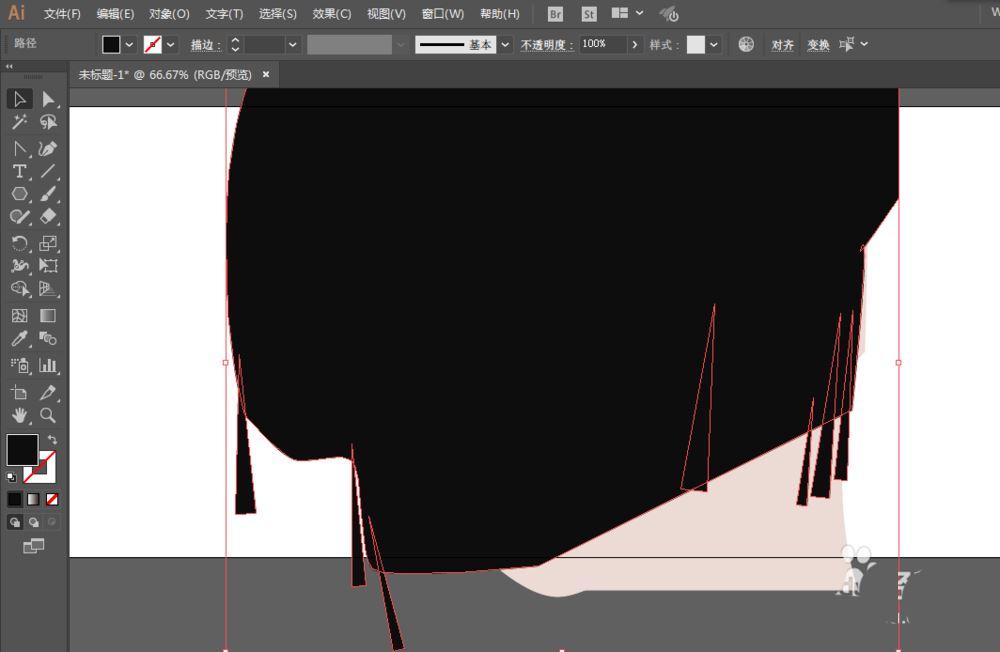Image resolution: width=1000 pixels, height=652 pixels.
Task: Open the Adobe Bridge (Br) icon
Action: click(554, 14)
